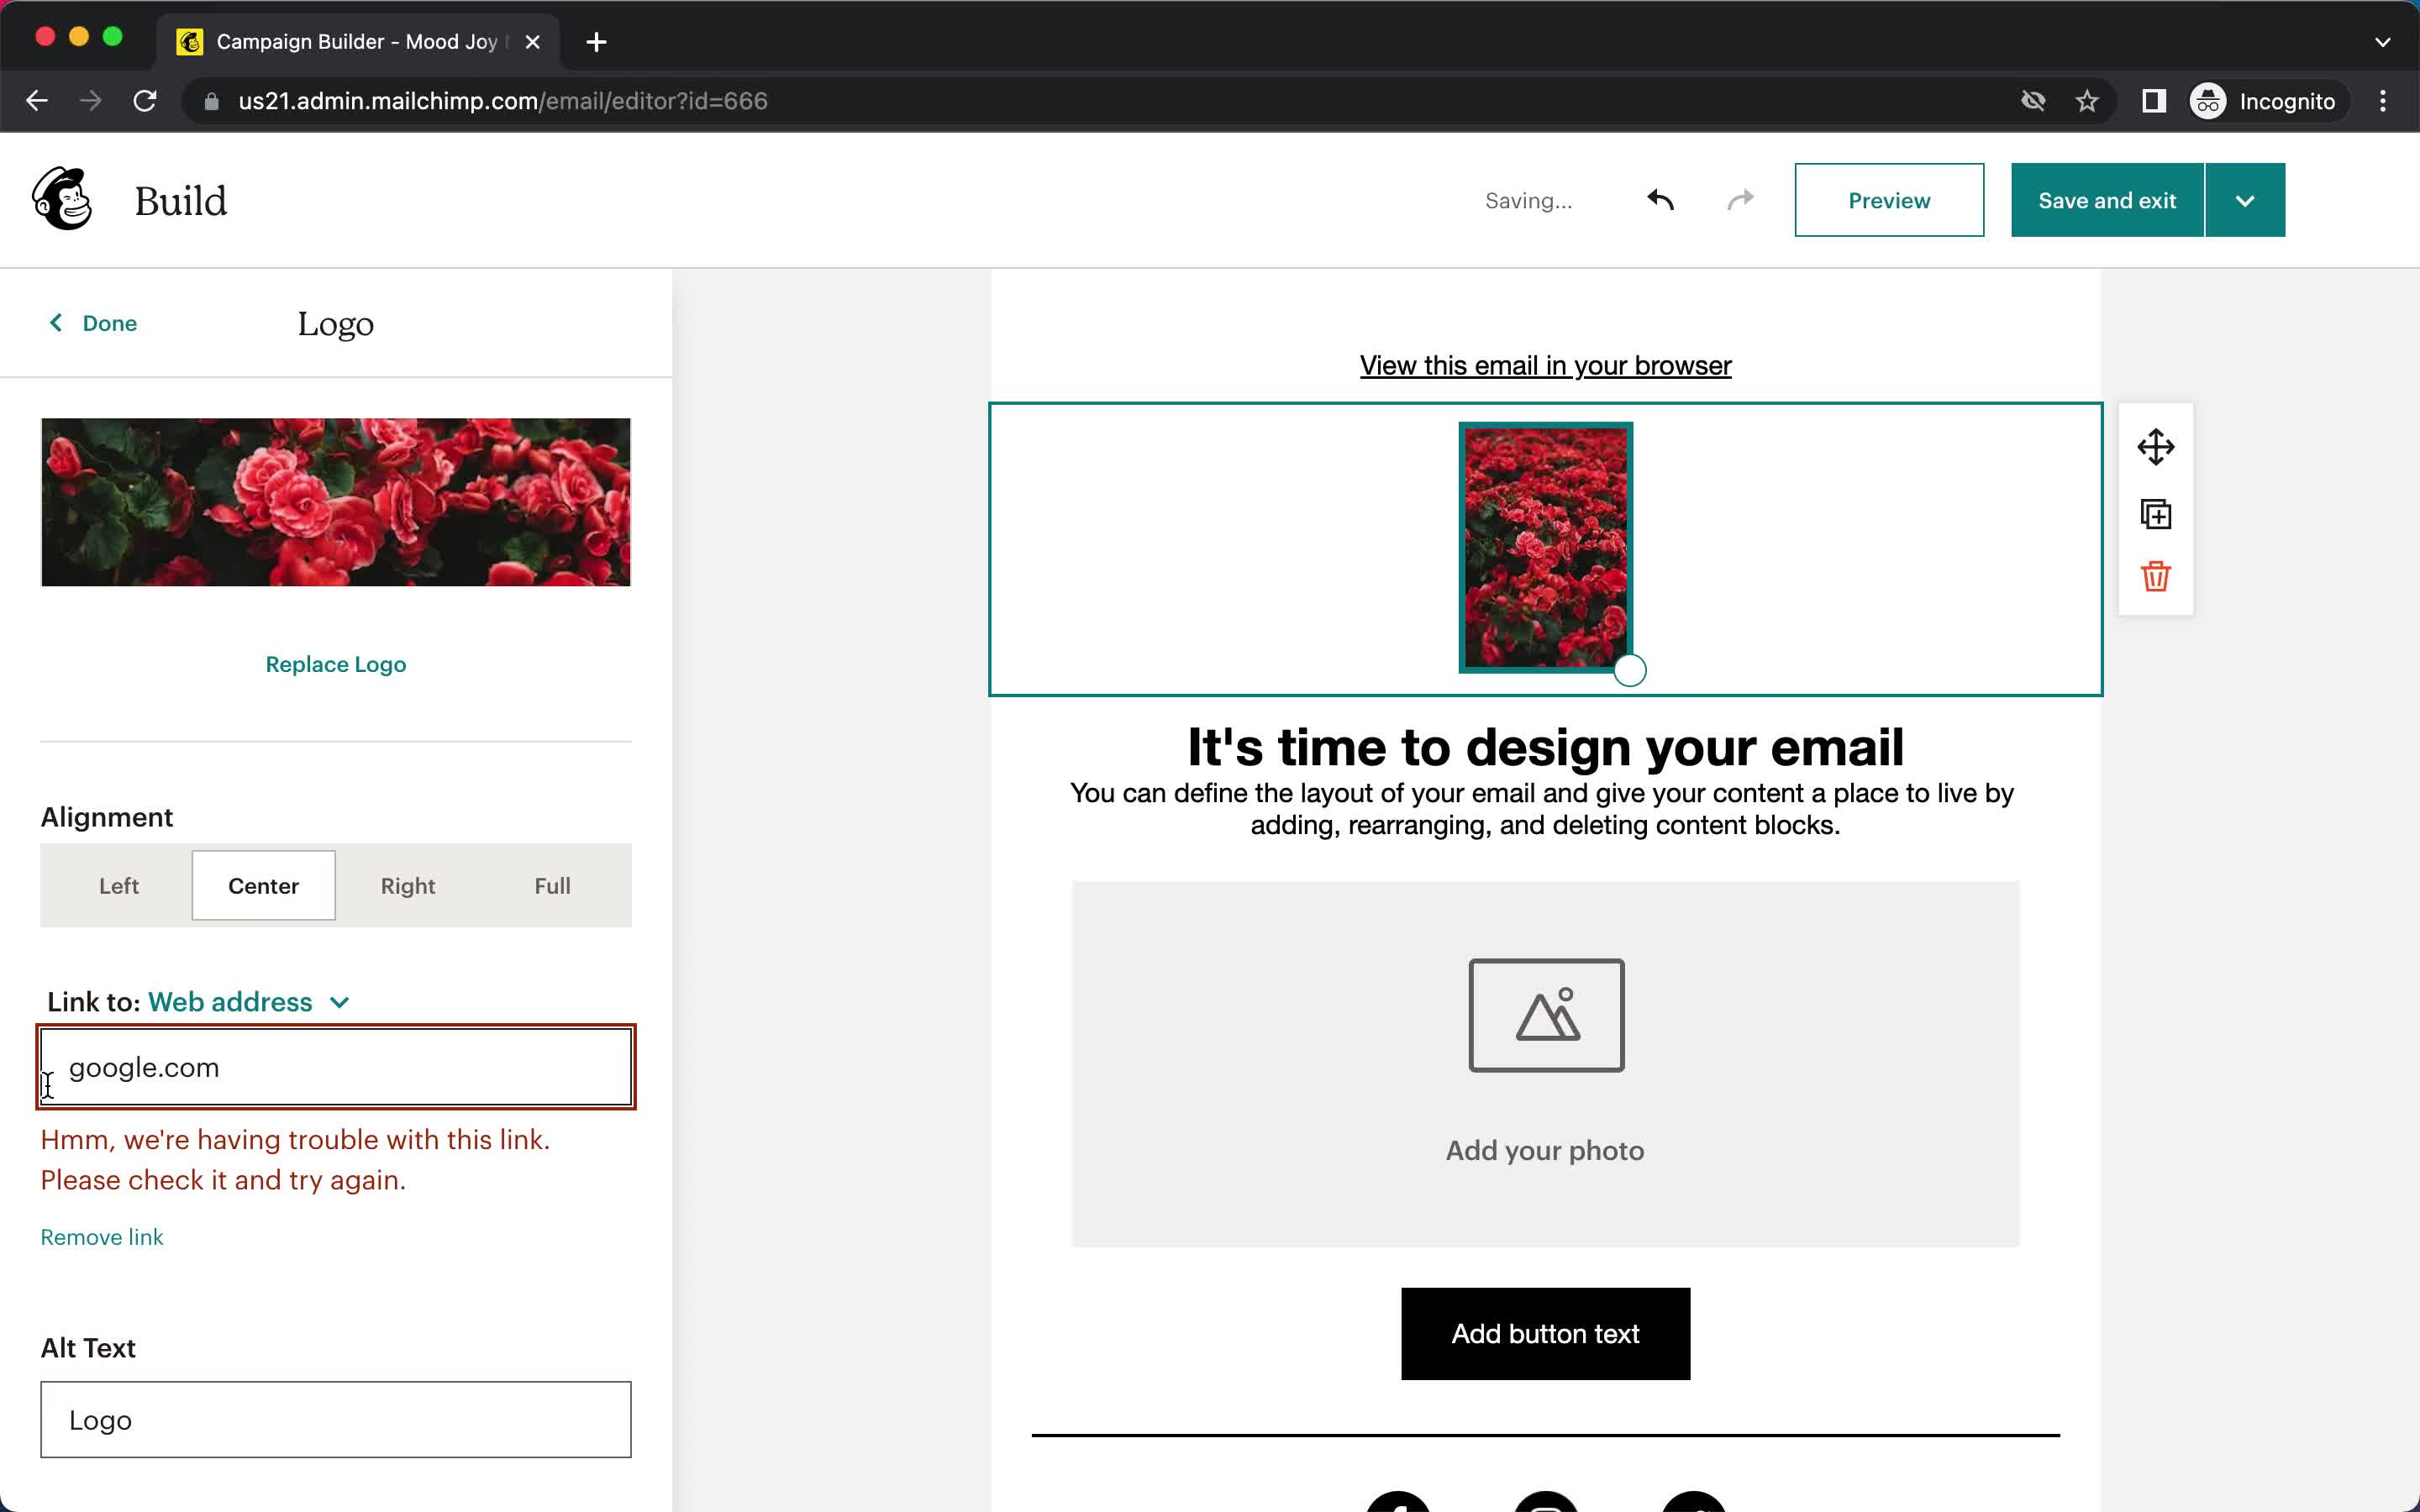Viewport: 2420px width, 1512px height.
Task: Select Right alignment option
Action: (408, 885)
